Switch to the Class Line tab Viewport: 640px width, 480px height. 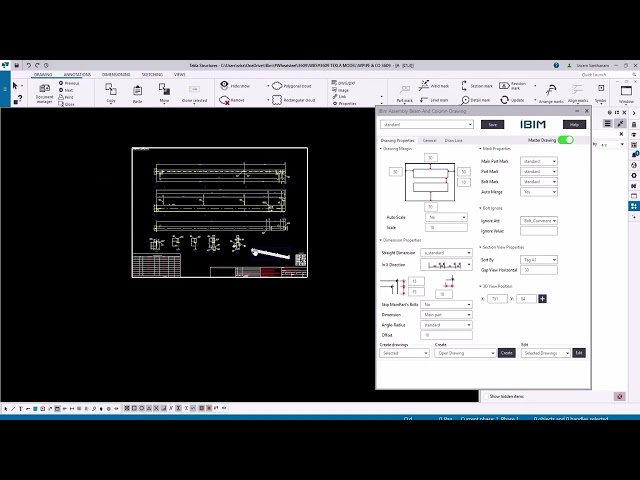click(x=453, y=140)
